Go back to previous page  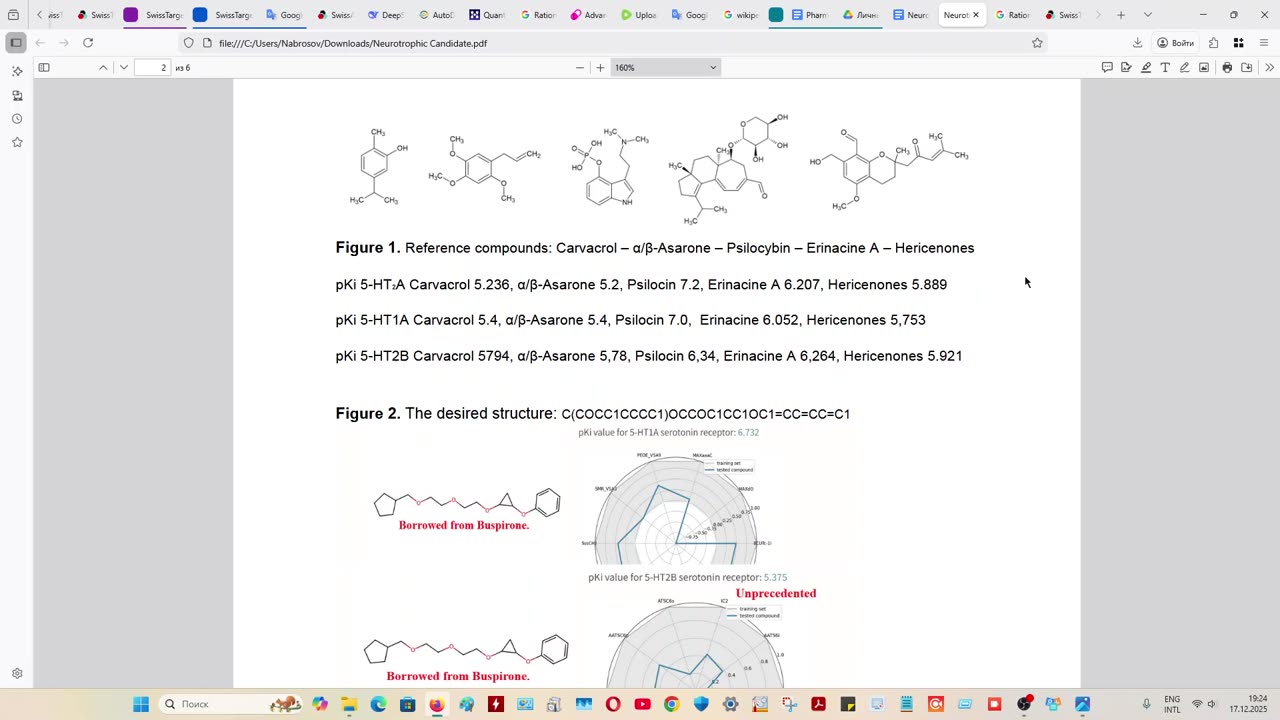tap(40, 43)
